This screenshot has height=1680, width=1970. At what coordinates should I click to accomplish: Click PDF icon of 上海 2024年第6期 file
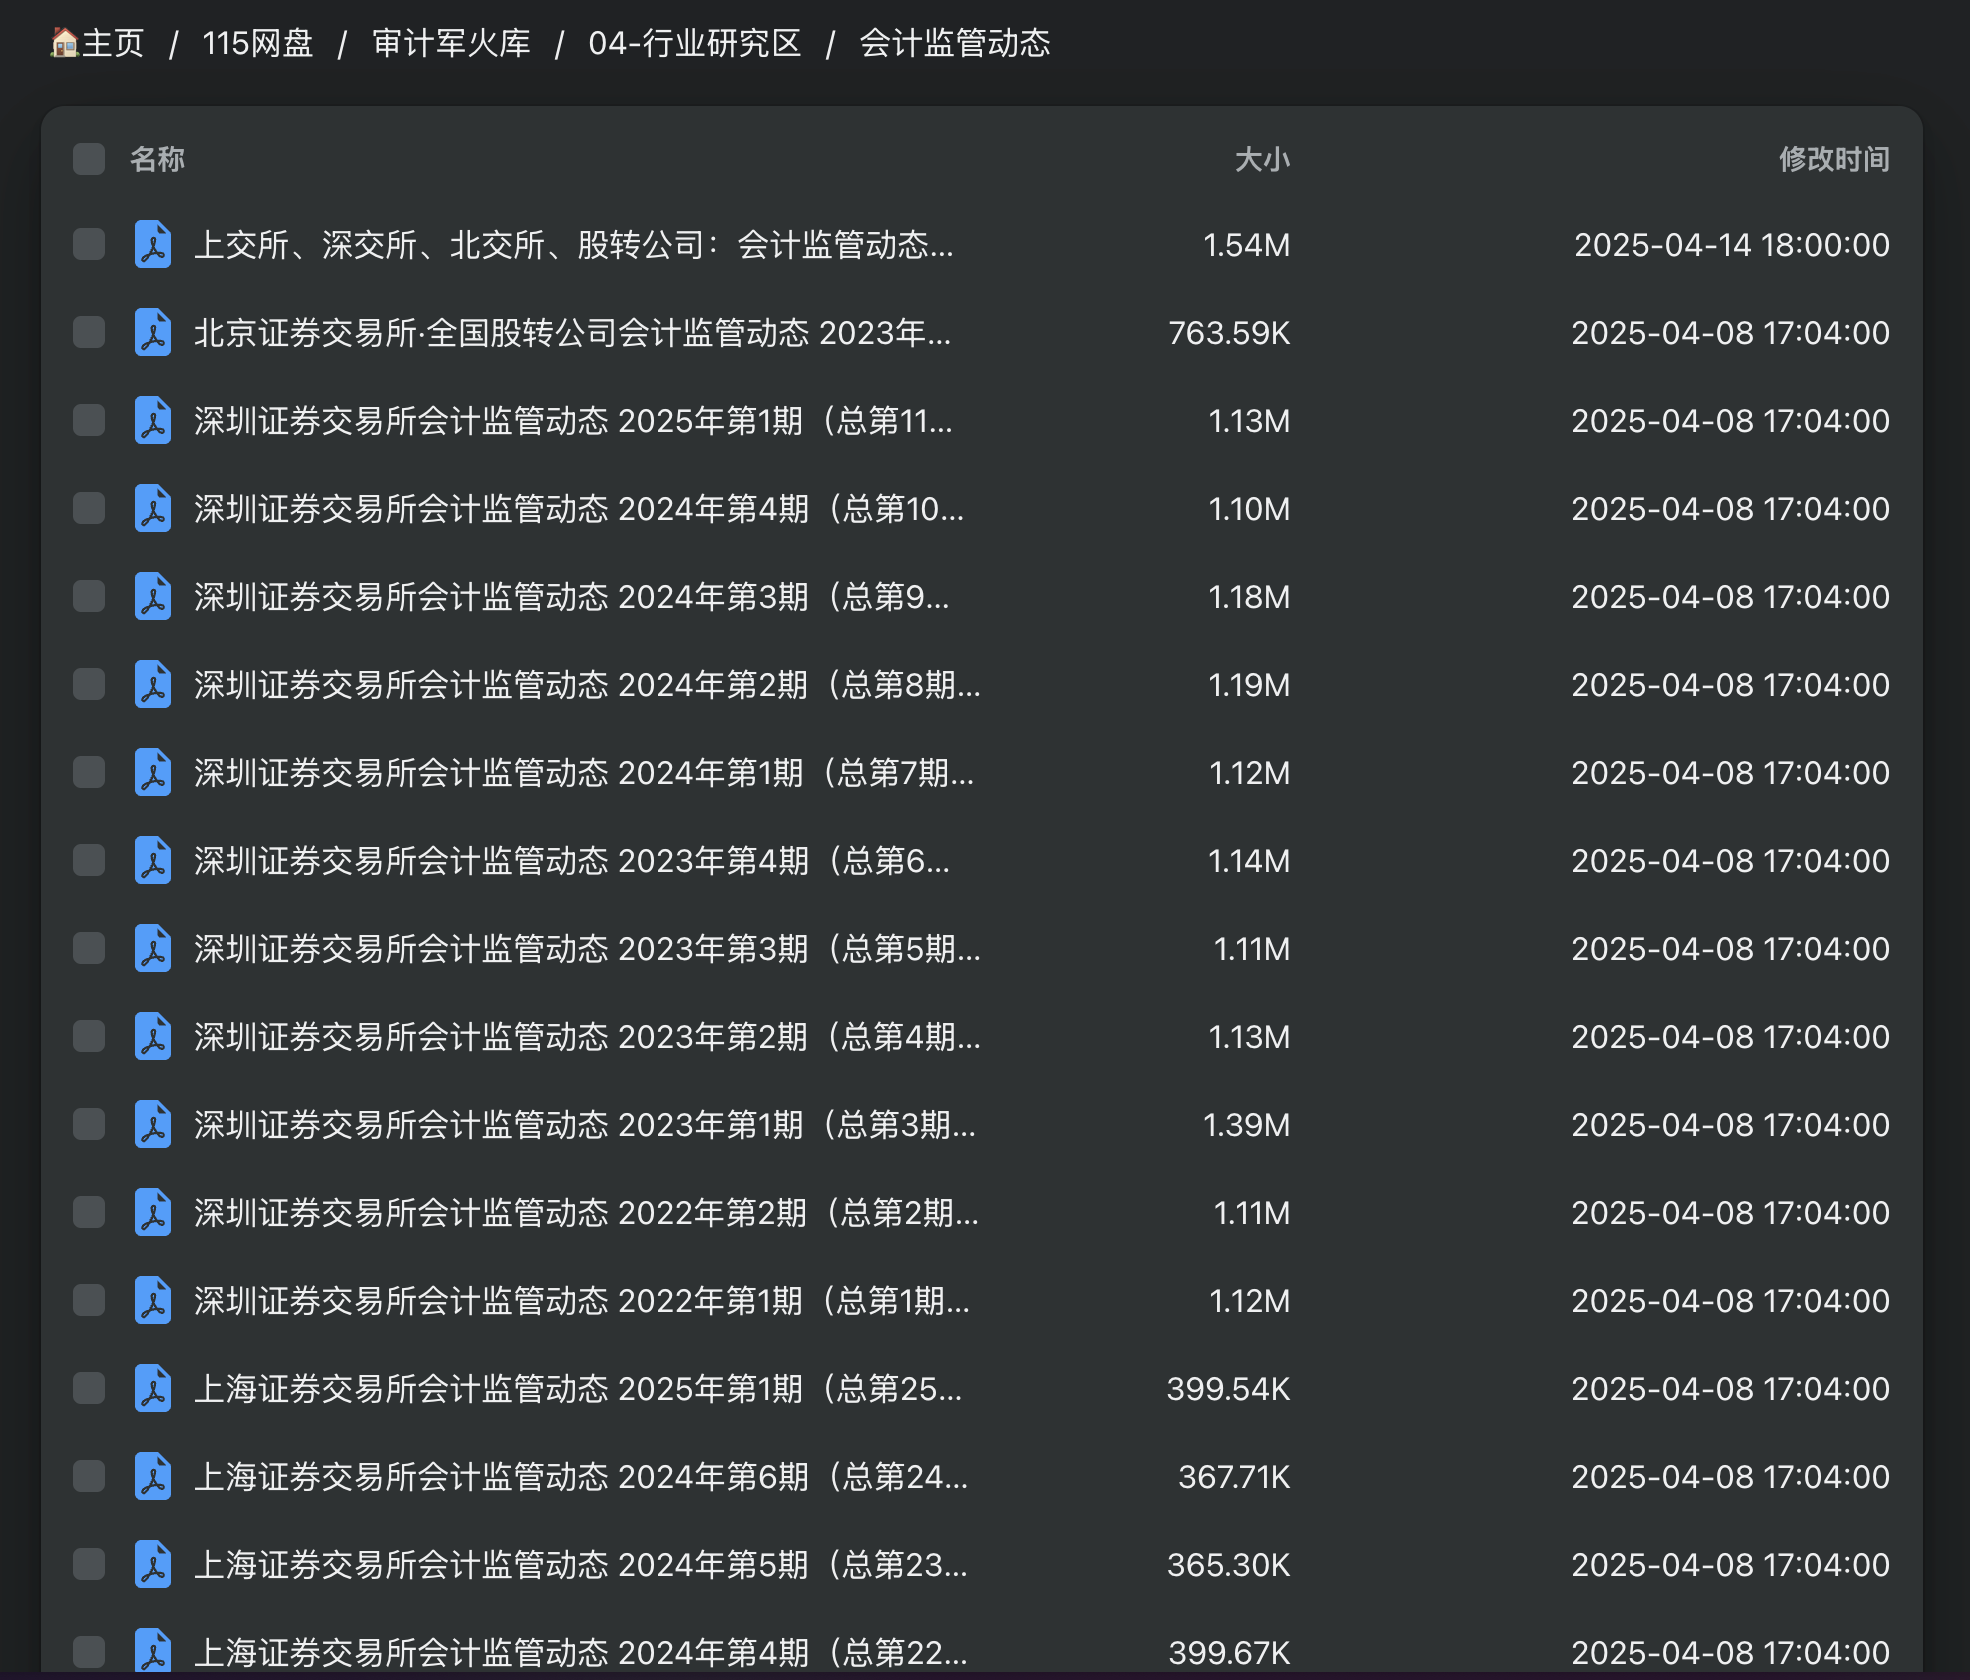coord(153,1477)
